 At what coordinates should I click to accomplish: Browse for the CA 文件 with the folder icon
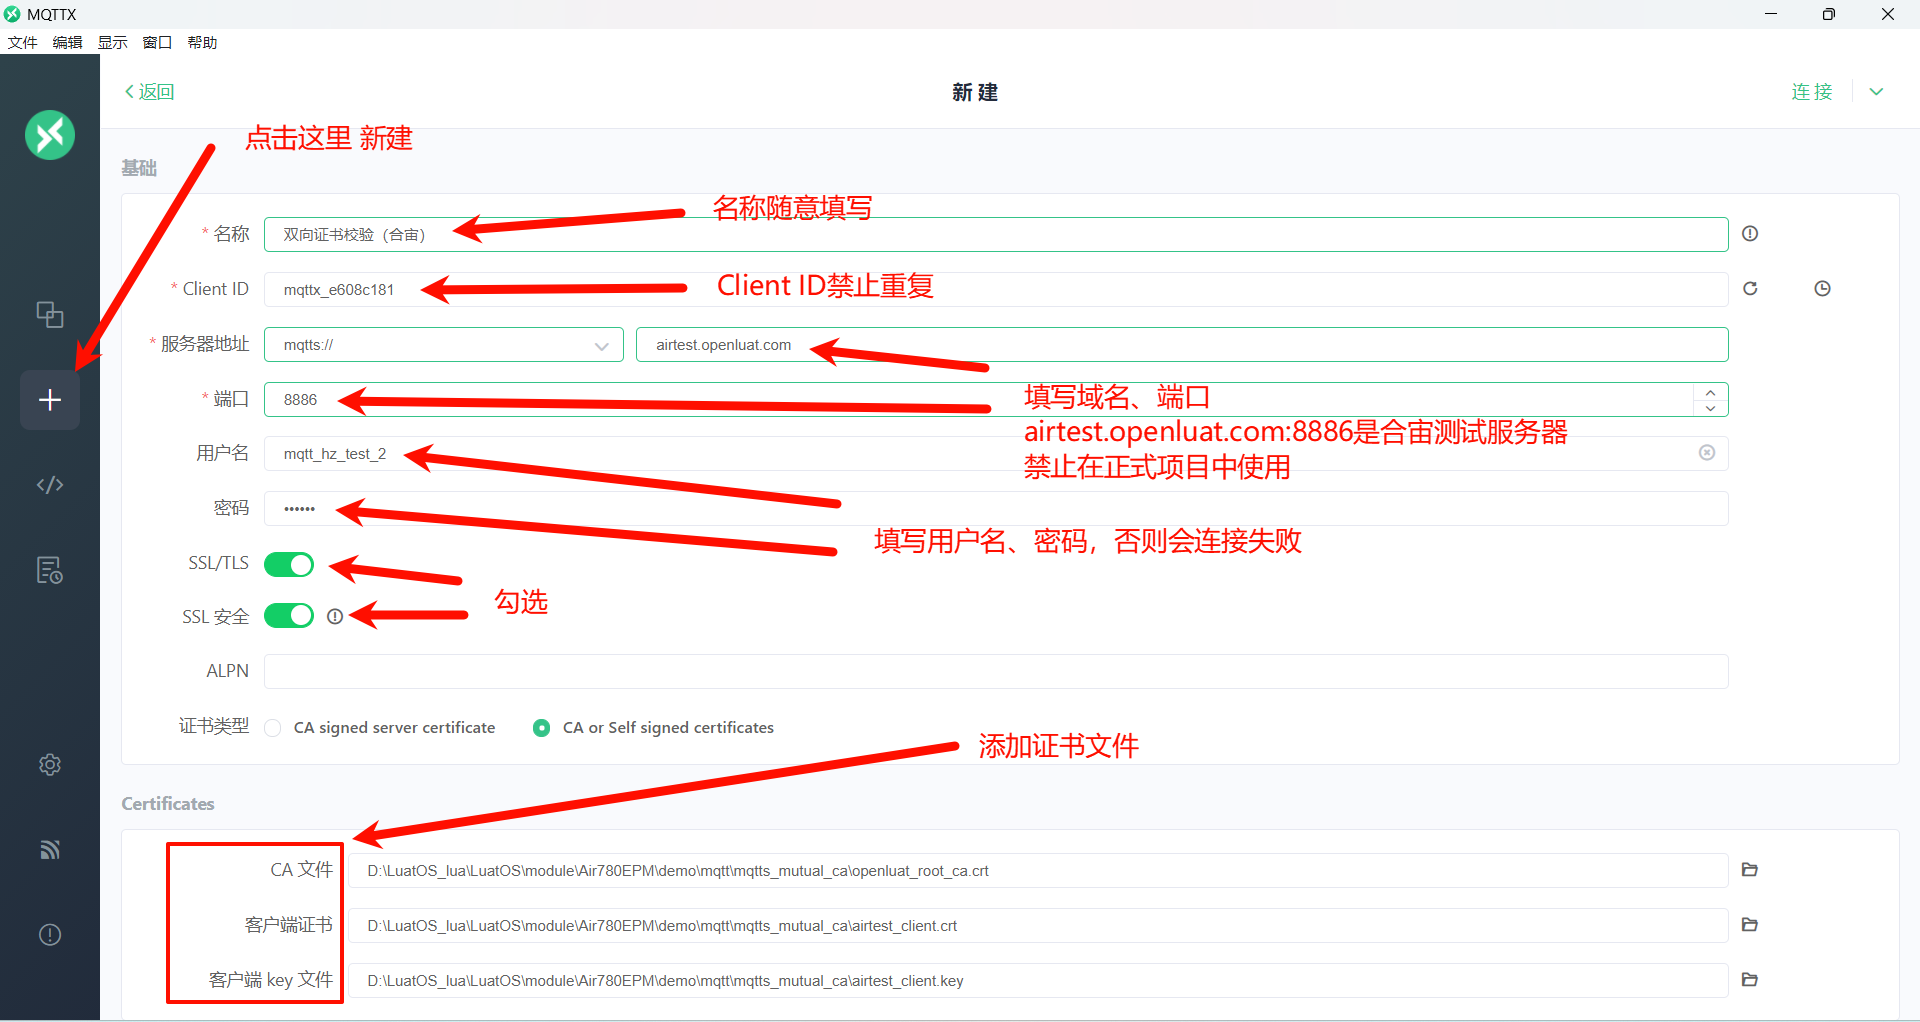1750,870
